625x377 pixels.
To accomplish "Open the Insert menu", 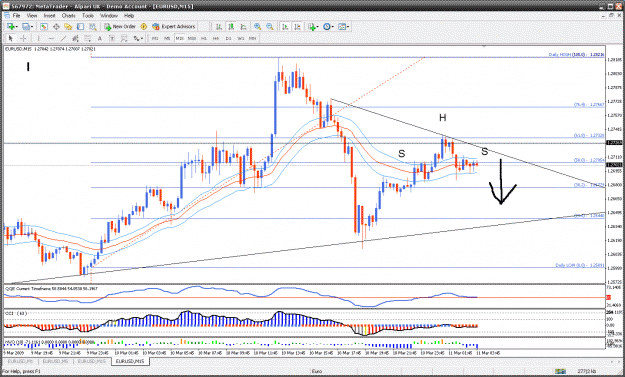I will (x=49, y=16).
